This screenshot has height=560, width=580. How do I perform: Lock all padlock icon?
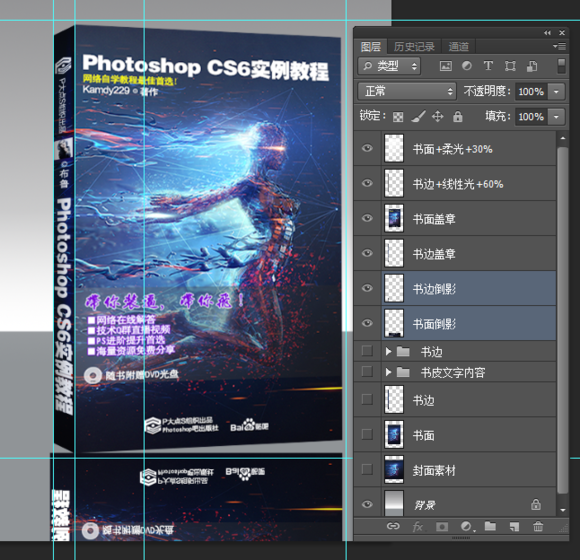(x=458, y=117)
